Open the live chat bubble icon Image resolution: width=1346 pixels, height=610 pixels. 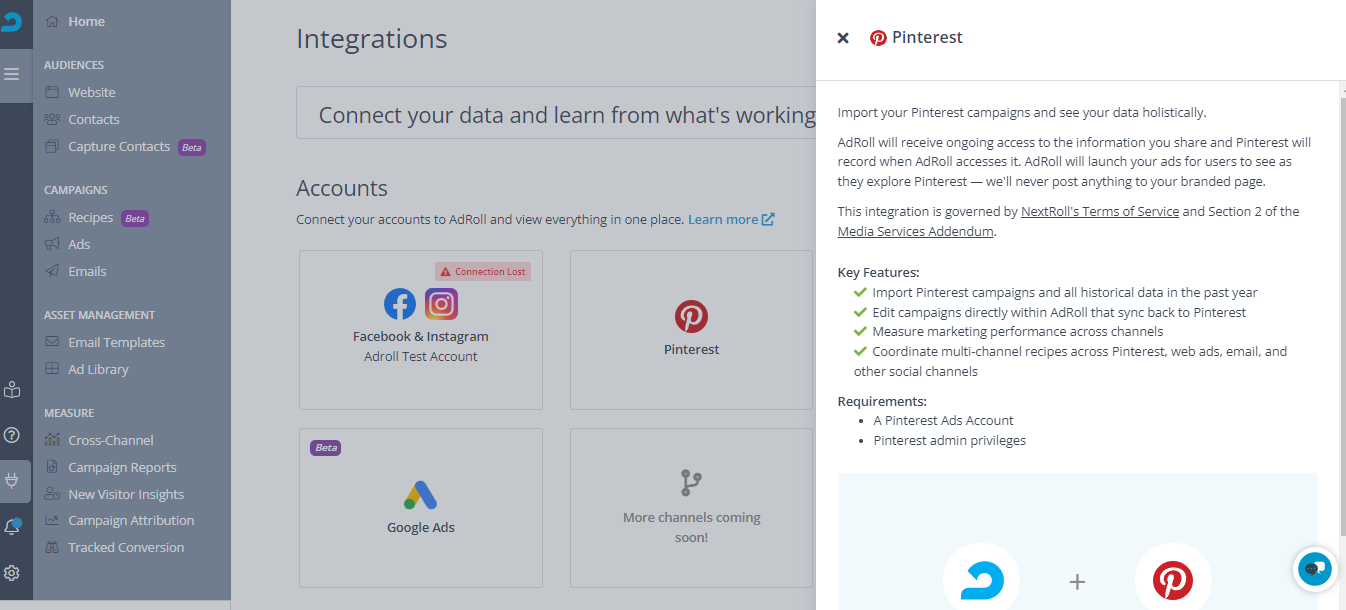1315,569
